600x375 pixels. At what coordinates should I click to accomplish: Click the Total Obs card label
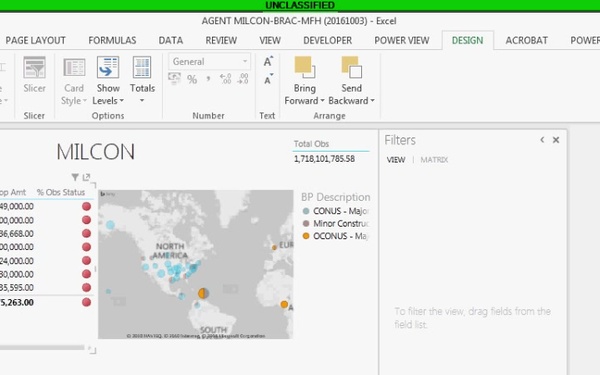(x=311, y=144)
